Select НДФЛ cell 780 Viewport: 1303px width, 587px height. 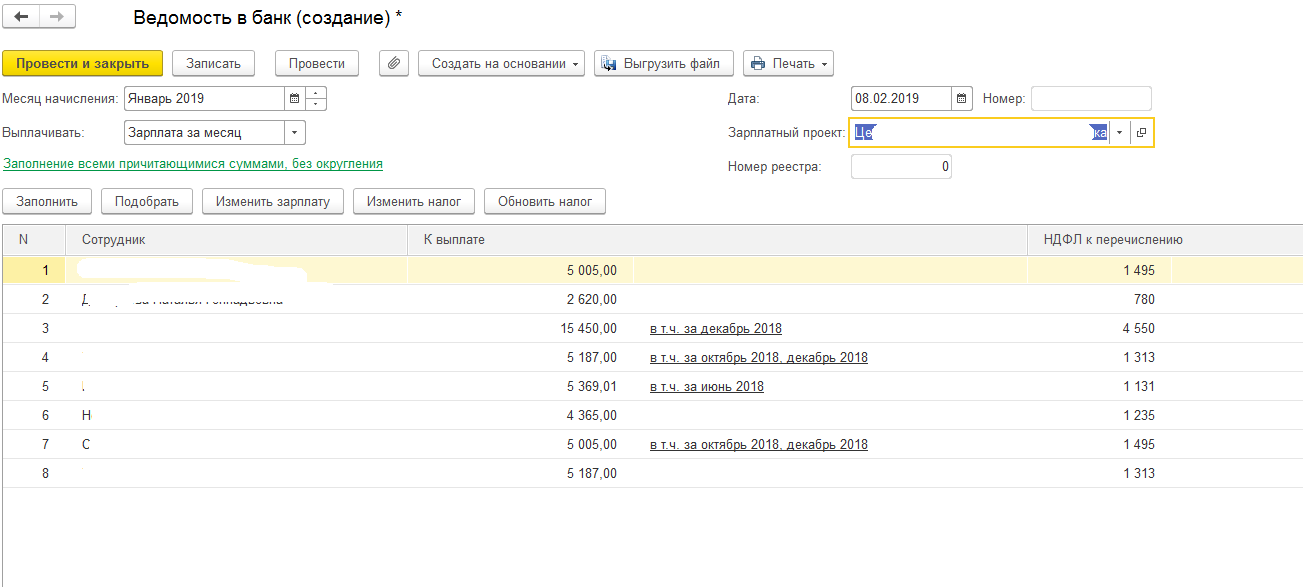click(x=1100, y=299)
